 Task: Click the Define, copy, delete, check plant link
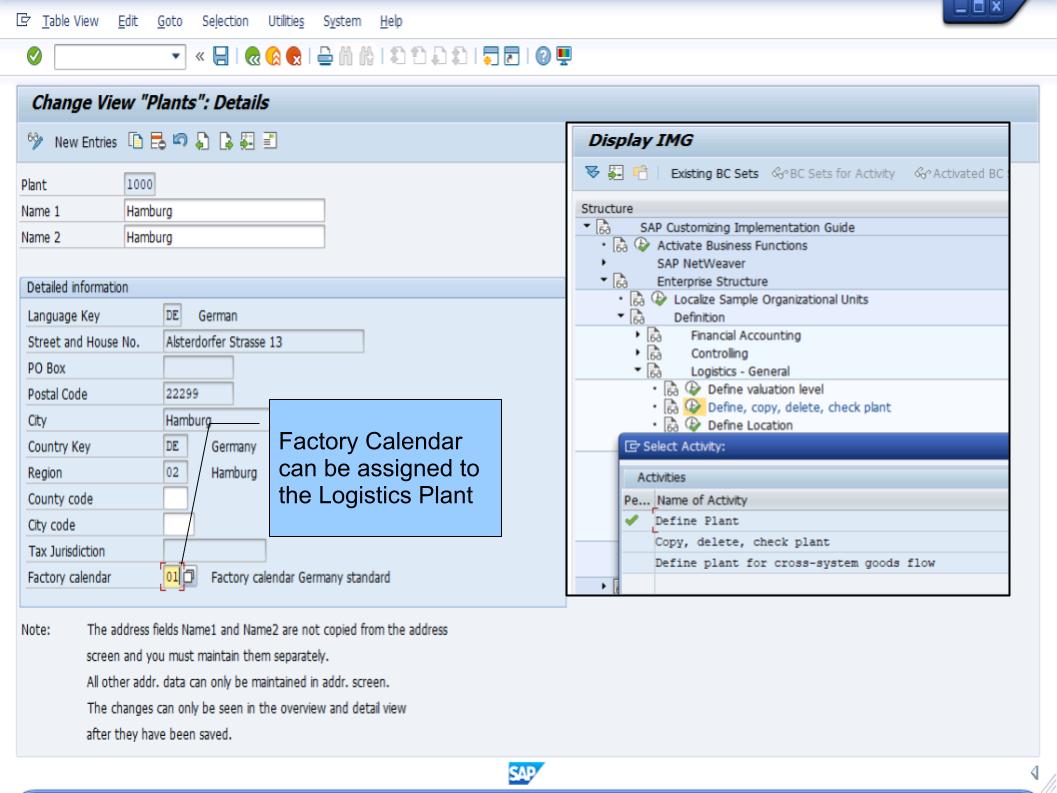tap(799, 407)
